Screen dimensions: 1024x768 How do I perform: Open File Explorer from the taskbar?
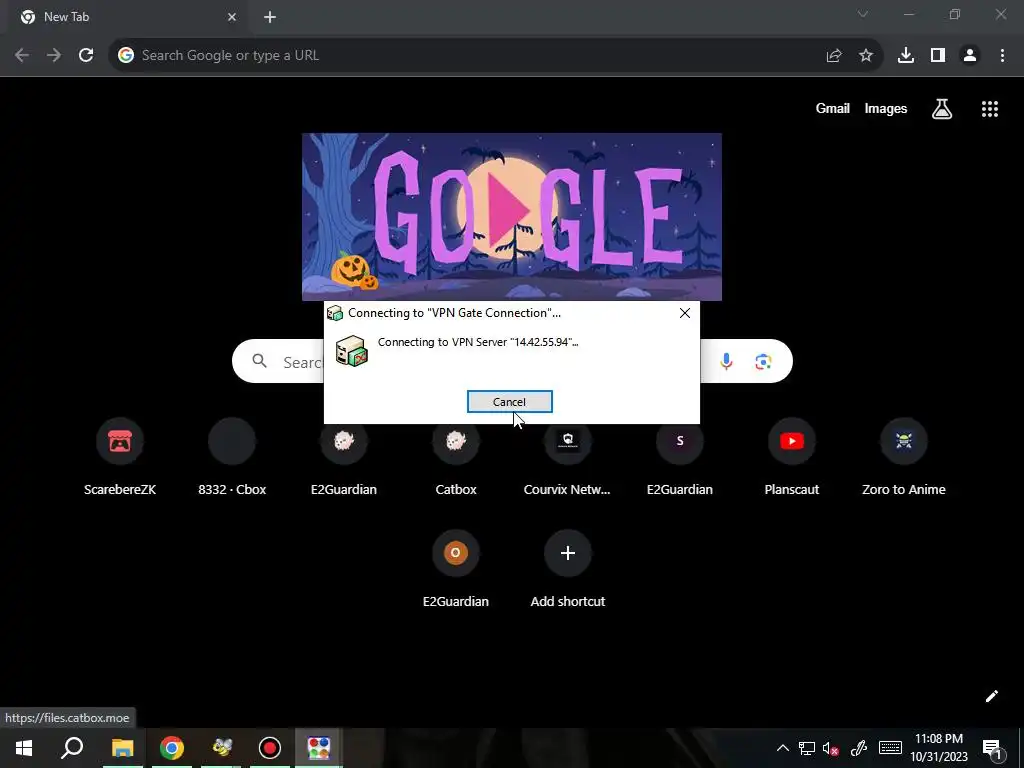pyautogui.click(x=122, y=748)
